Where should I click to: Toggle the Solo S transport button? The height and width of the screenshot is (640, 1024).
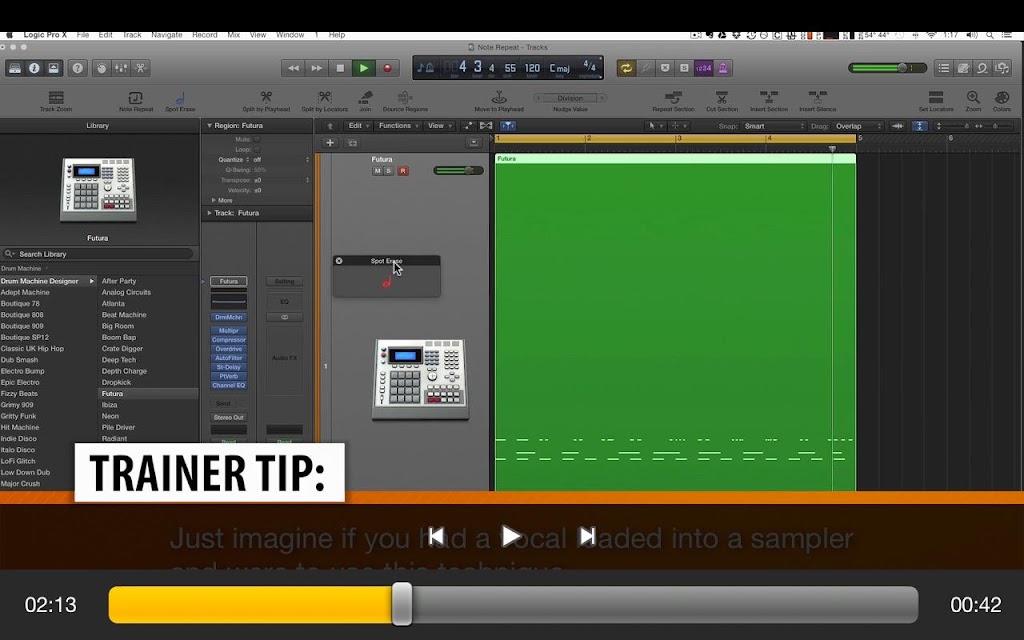[x=684, y=68]
